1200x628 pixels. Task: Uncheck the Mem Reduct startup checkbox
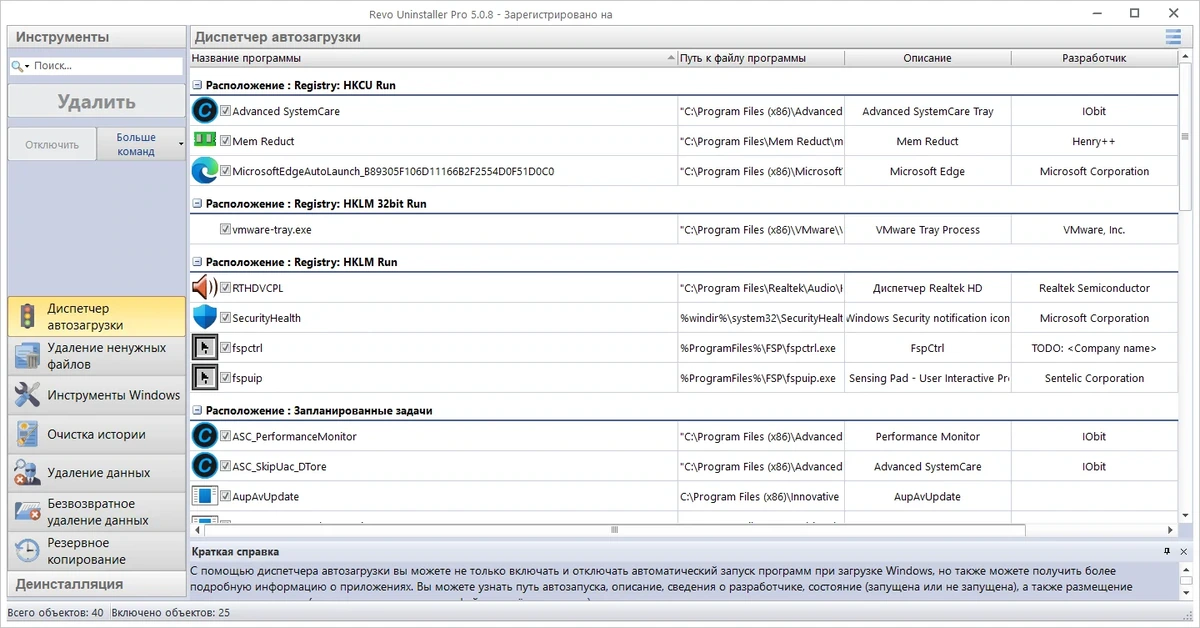coord(225,141)
